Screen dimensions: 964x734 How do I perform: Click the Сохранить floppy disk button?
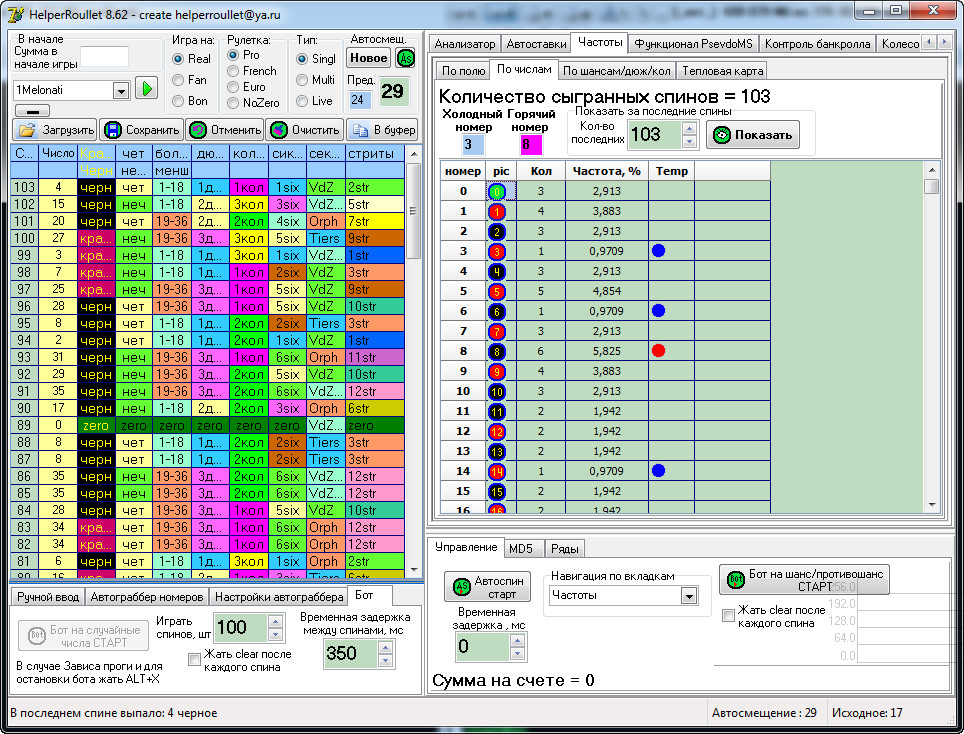[x=140, y=130]
